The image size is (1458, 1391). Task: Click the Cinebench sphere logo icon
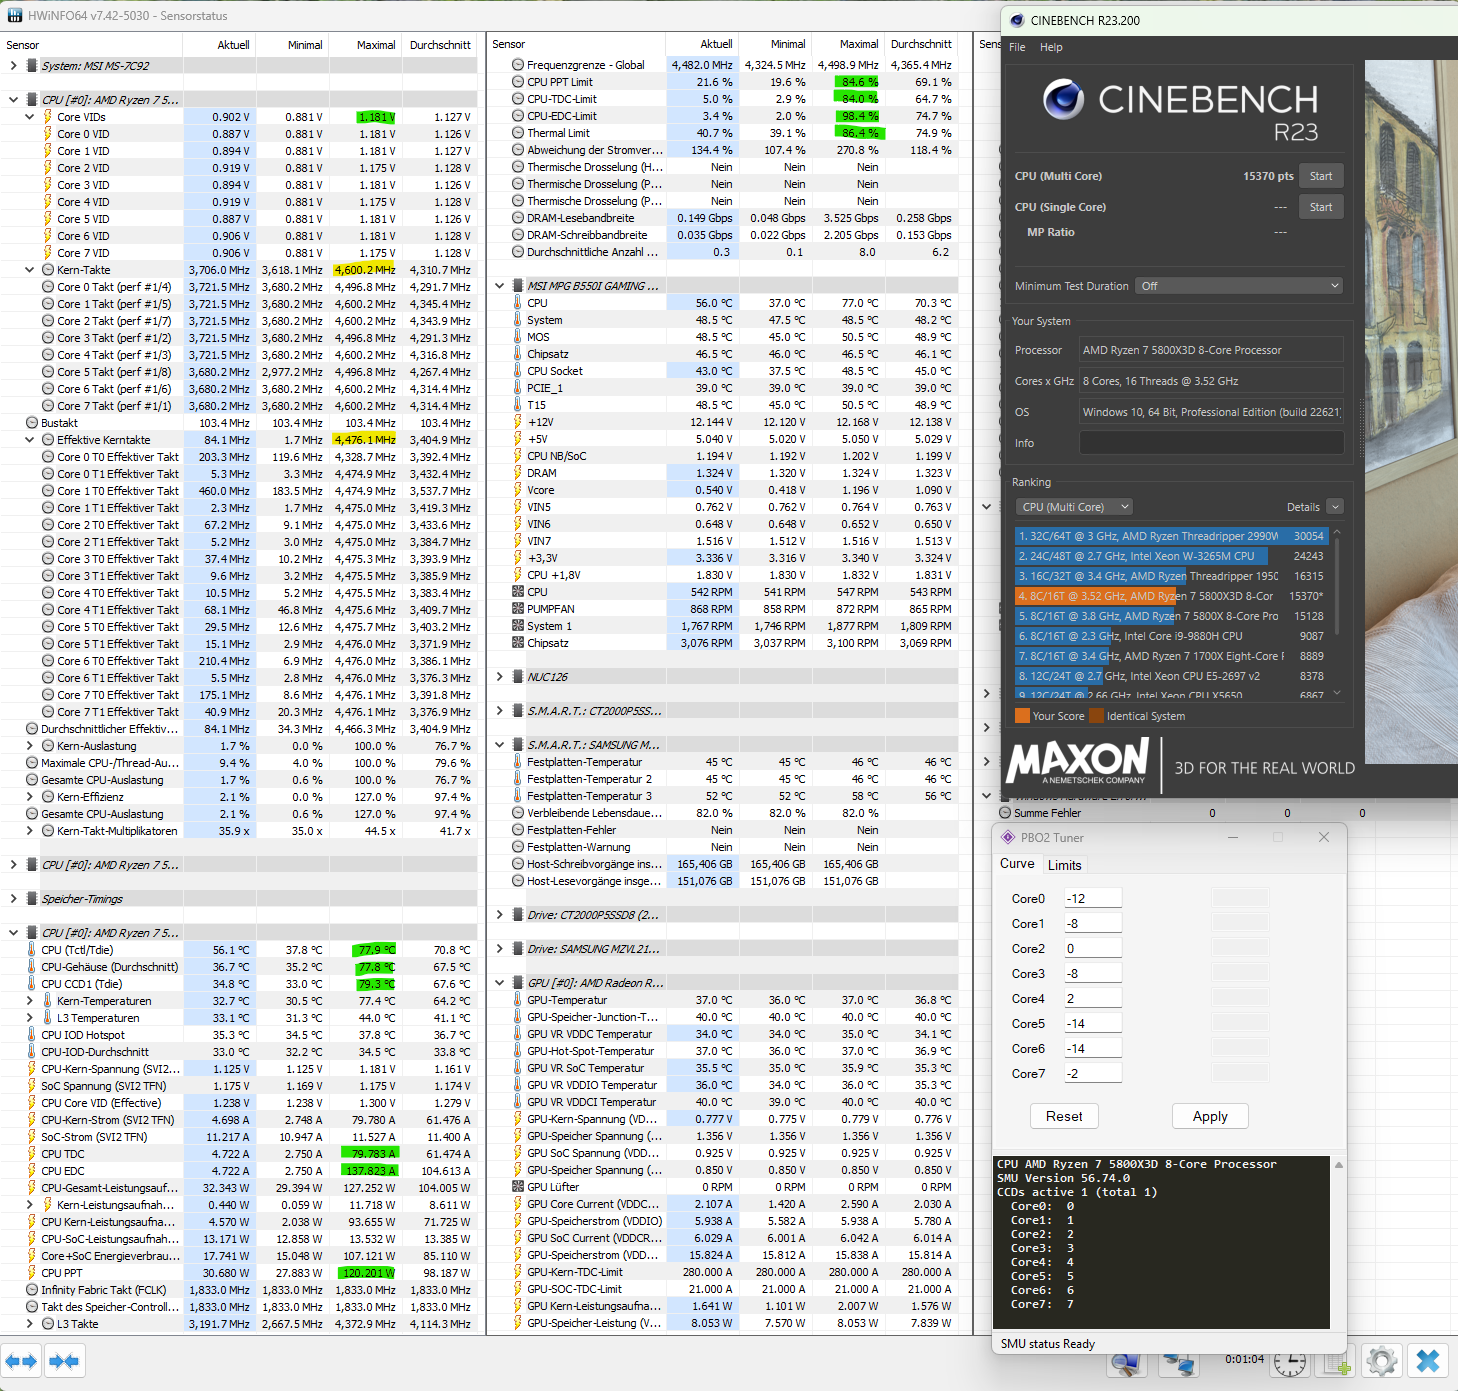pyautogui.click(x=1064, y=100)
